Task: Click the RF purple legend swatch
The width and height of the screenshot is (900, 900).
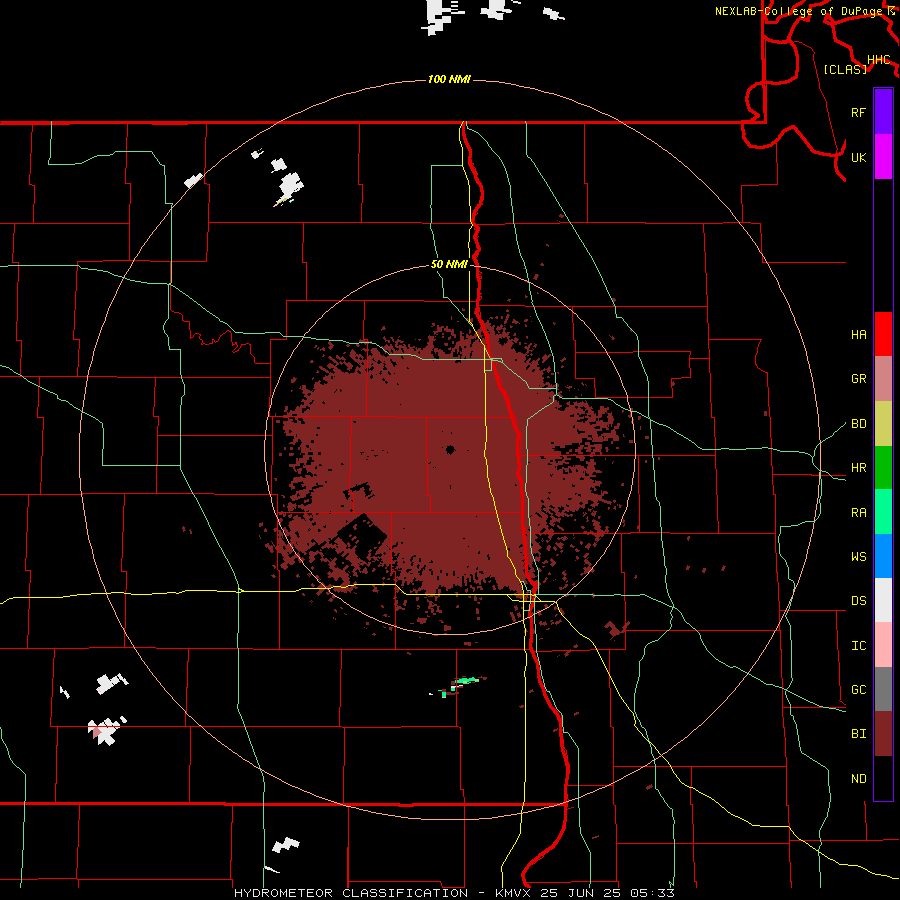Action: tap(883, 112)
